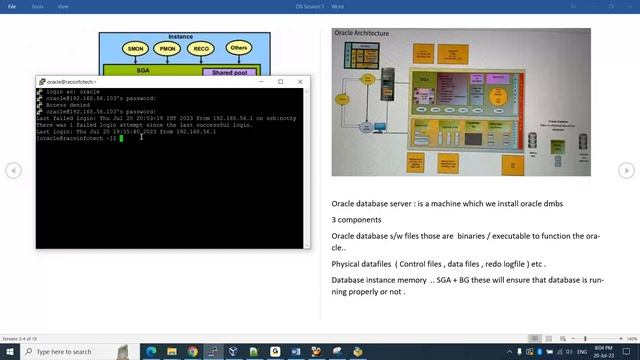
Task: Click the Others oval in Instance diagram
Action: pos(239,48)
